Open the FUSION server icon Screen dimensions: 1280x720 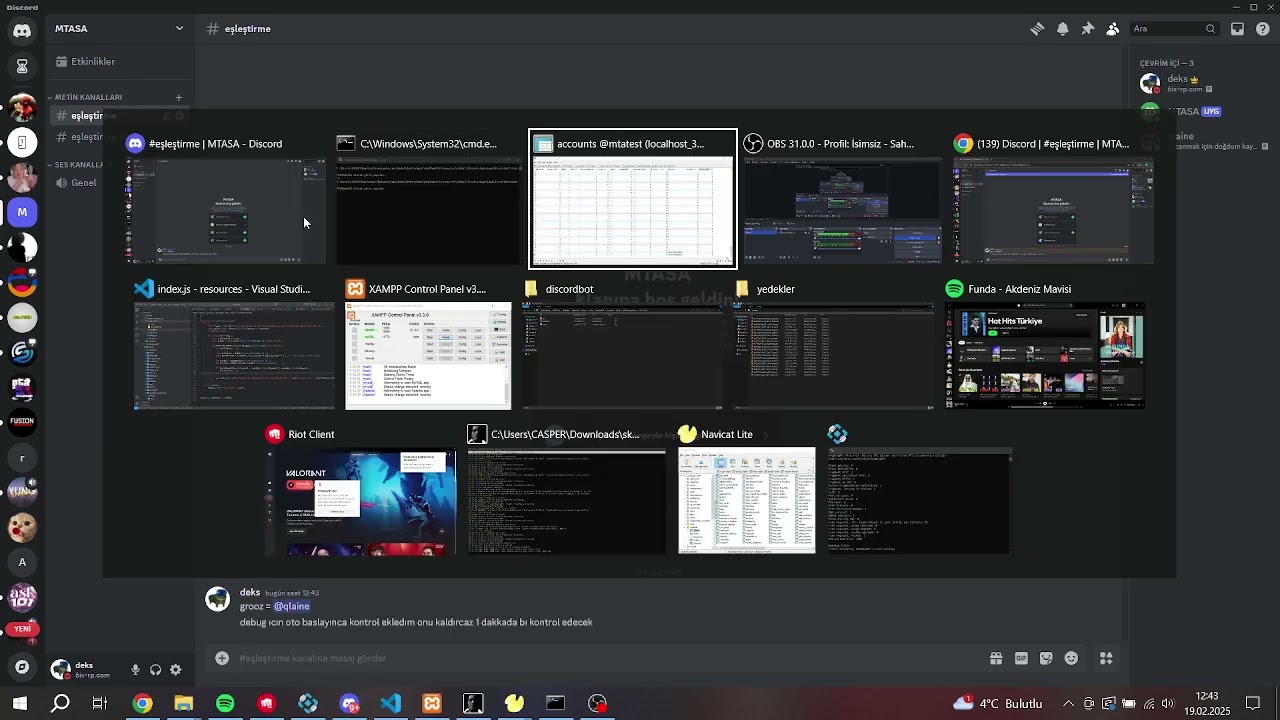tap(22, 422)
